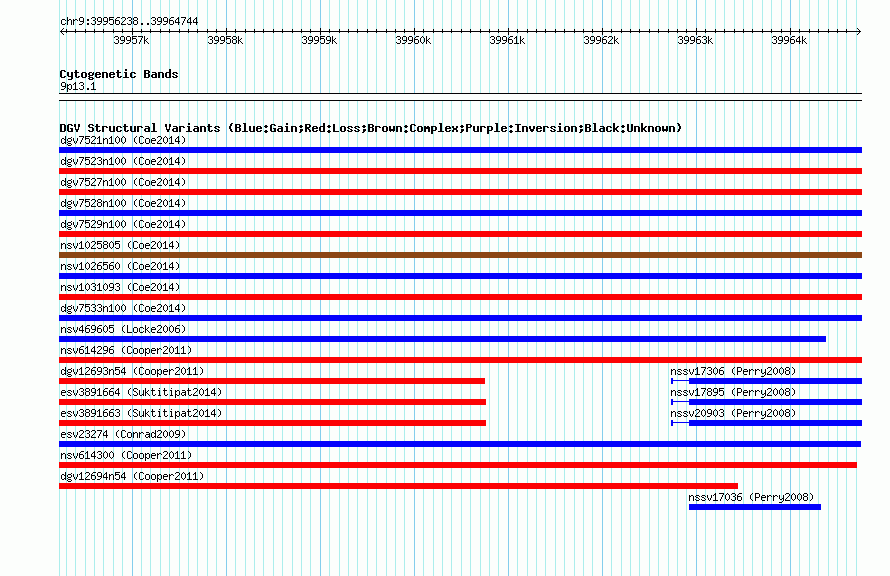Click the 39961k ruler position label
This screenshot has height=576, width=890.
click(507, 40)
